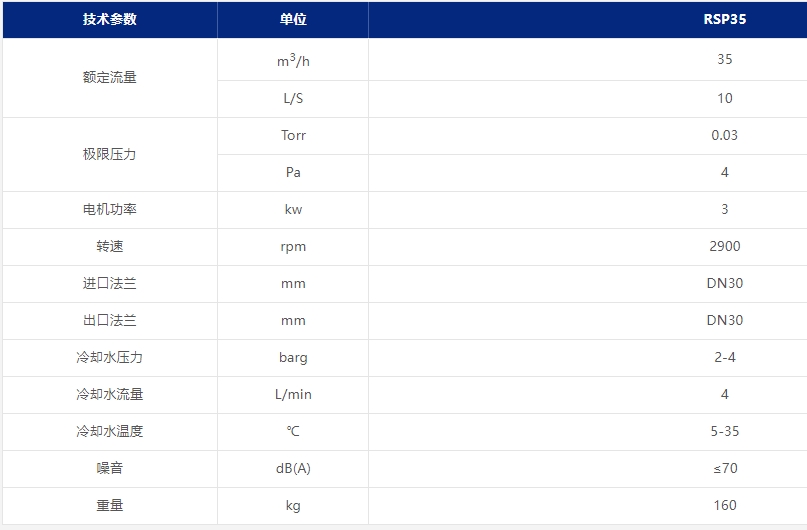This screenshot has width=807, height=530.
Task: Click the L/S unit cell
Action: (293, 98)
